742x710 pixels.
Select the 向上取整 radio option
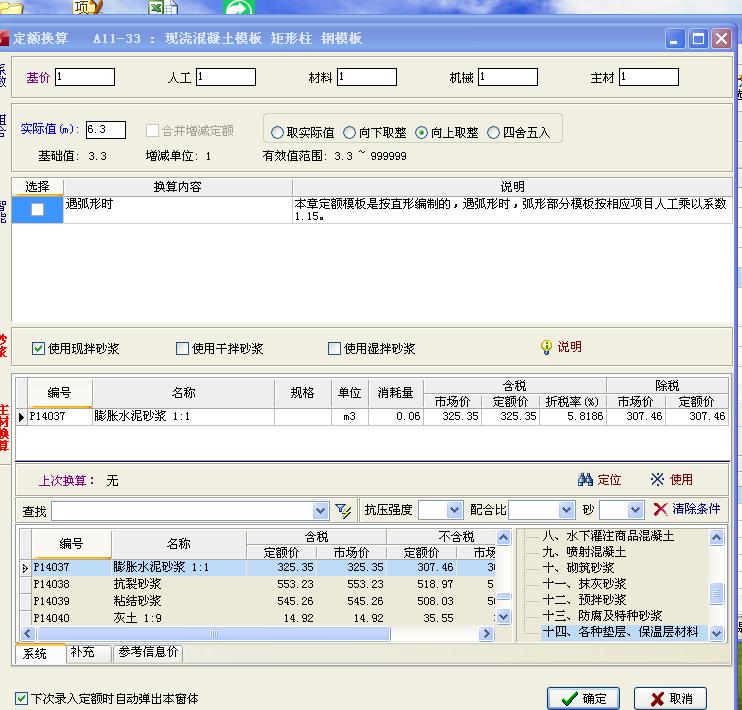point(421,133)
